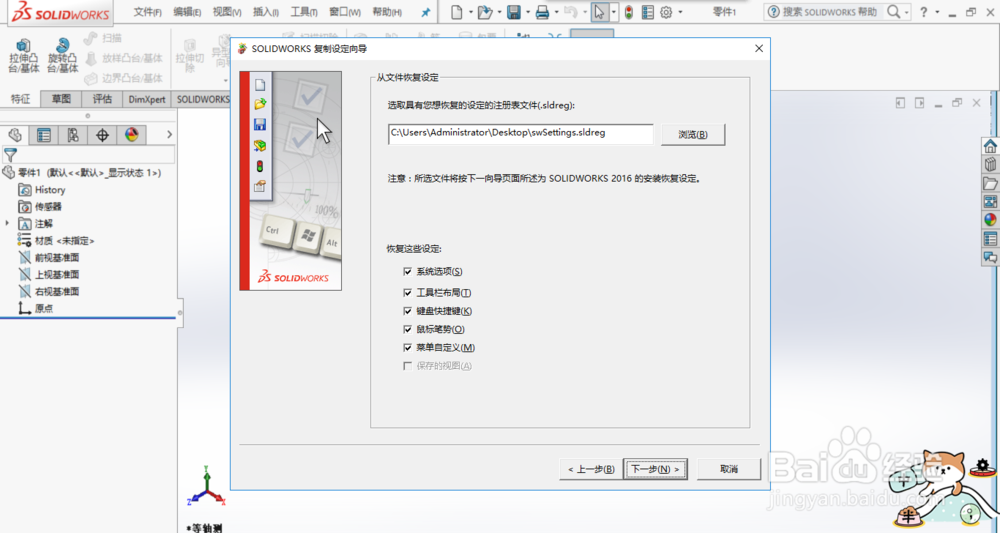The height and width of the screenshot is (533, 1000).
Task: Open the 工具(T) menu
Action: [304, 12]
